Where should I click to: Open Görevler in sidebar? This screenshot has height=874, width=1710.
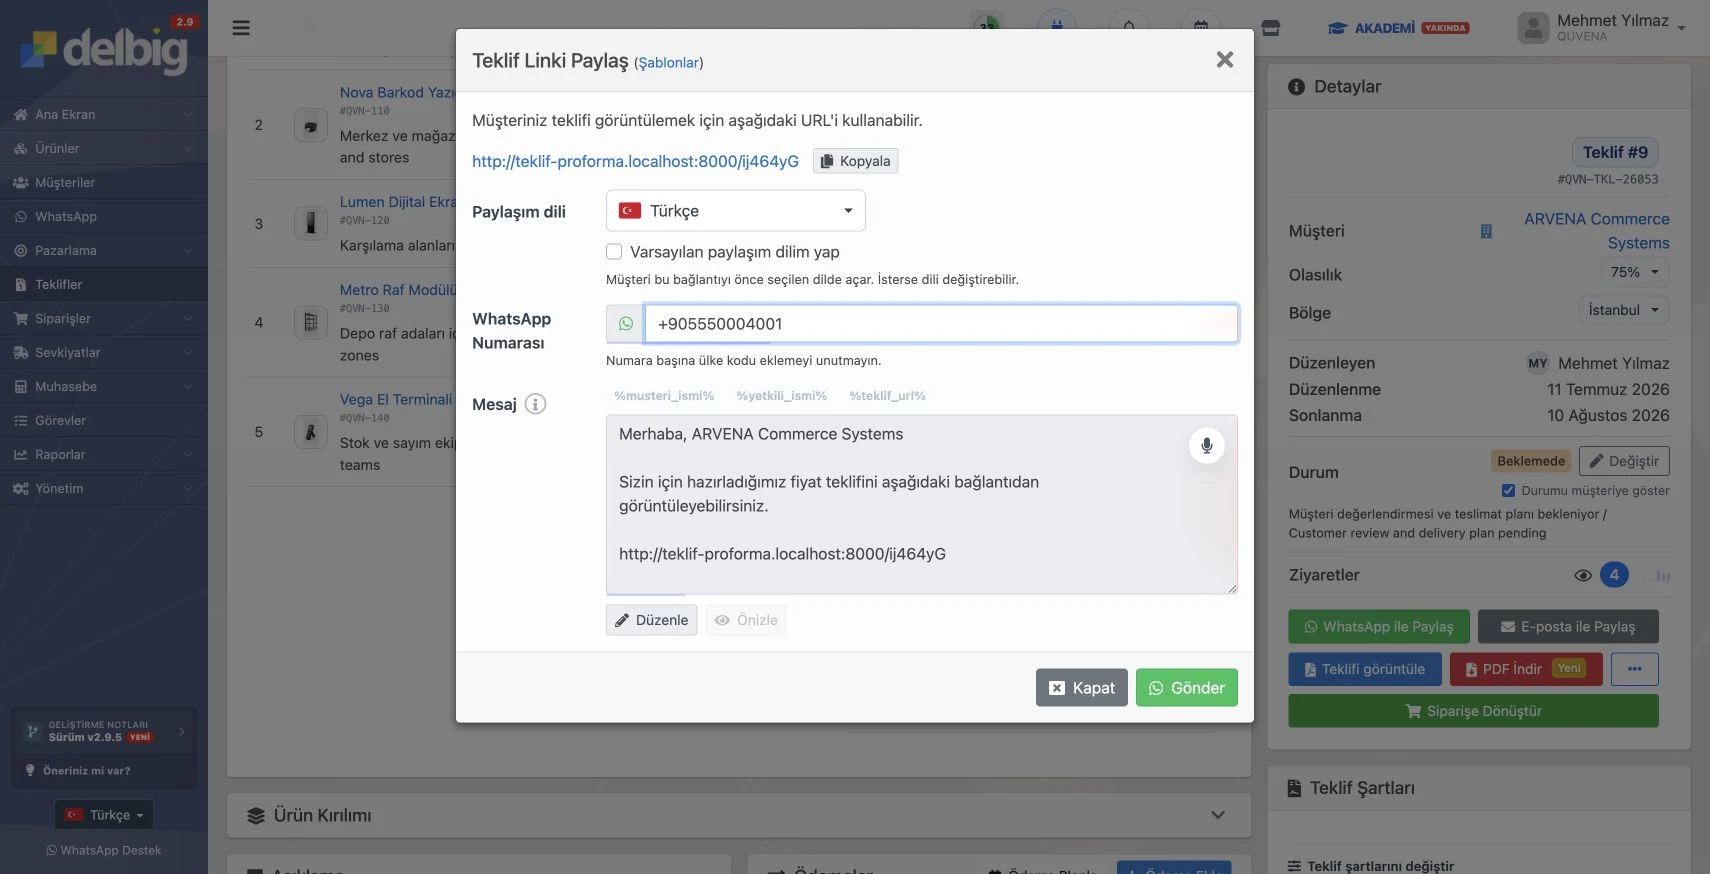coord(104,421)
